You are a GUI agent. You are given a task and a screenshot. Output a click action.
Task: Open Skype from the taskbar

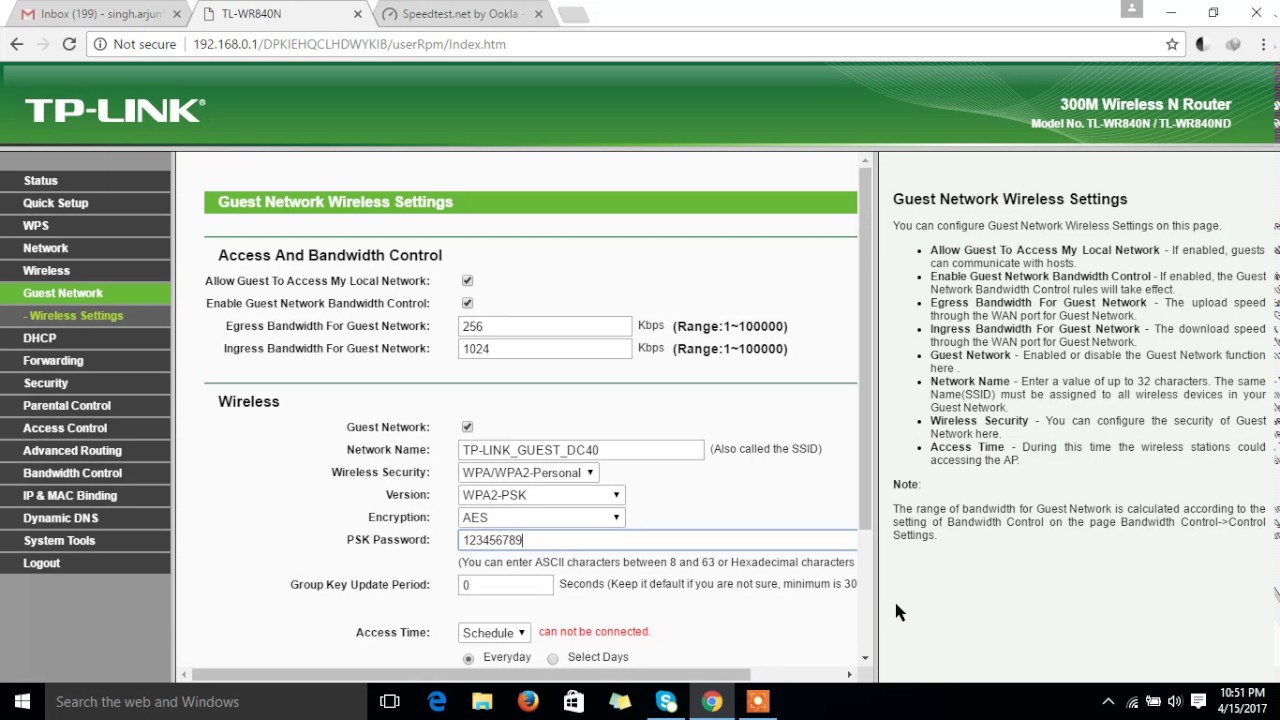pyautogui.click(x=666, y=702)
